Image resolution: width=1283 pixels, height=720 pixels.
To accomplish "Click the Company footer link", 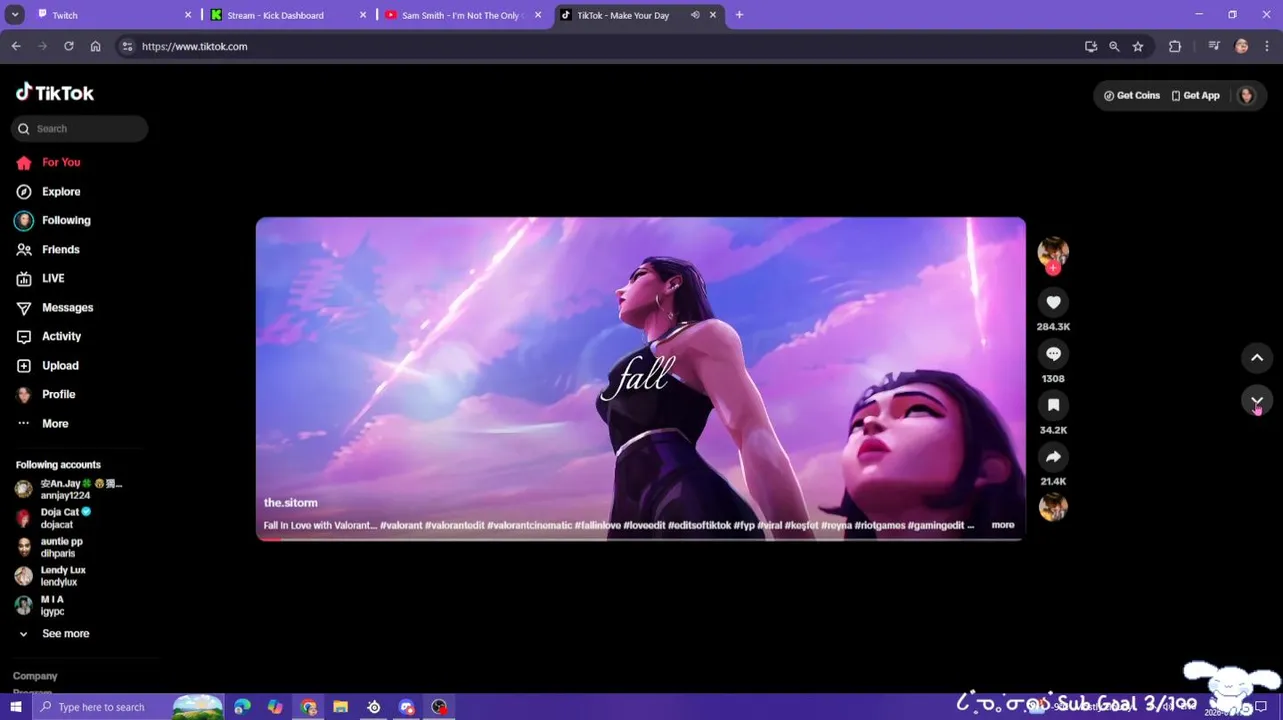I will point(35,676).
